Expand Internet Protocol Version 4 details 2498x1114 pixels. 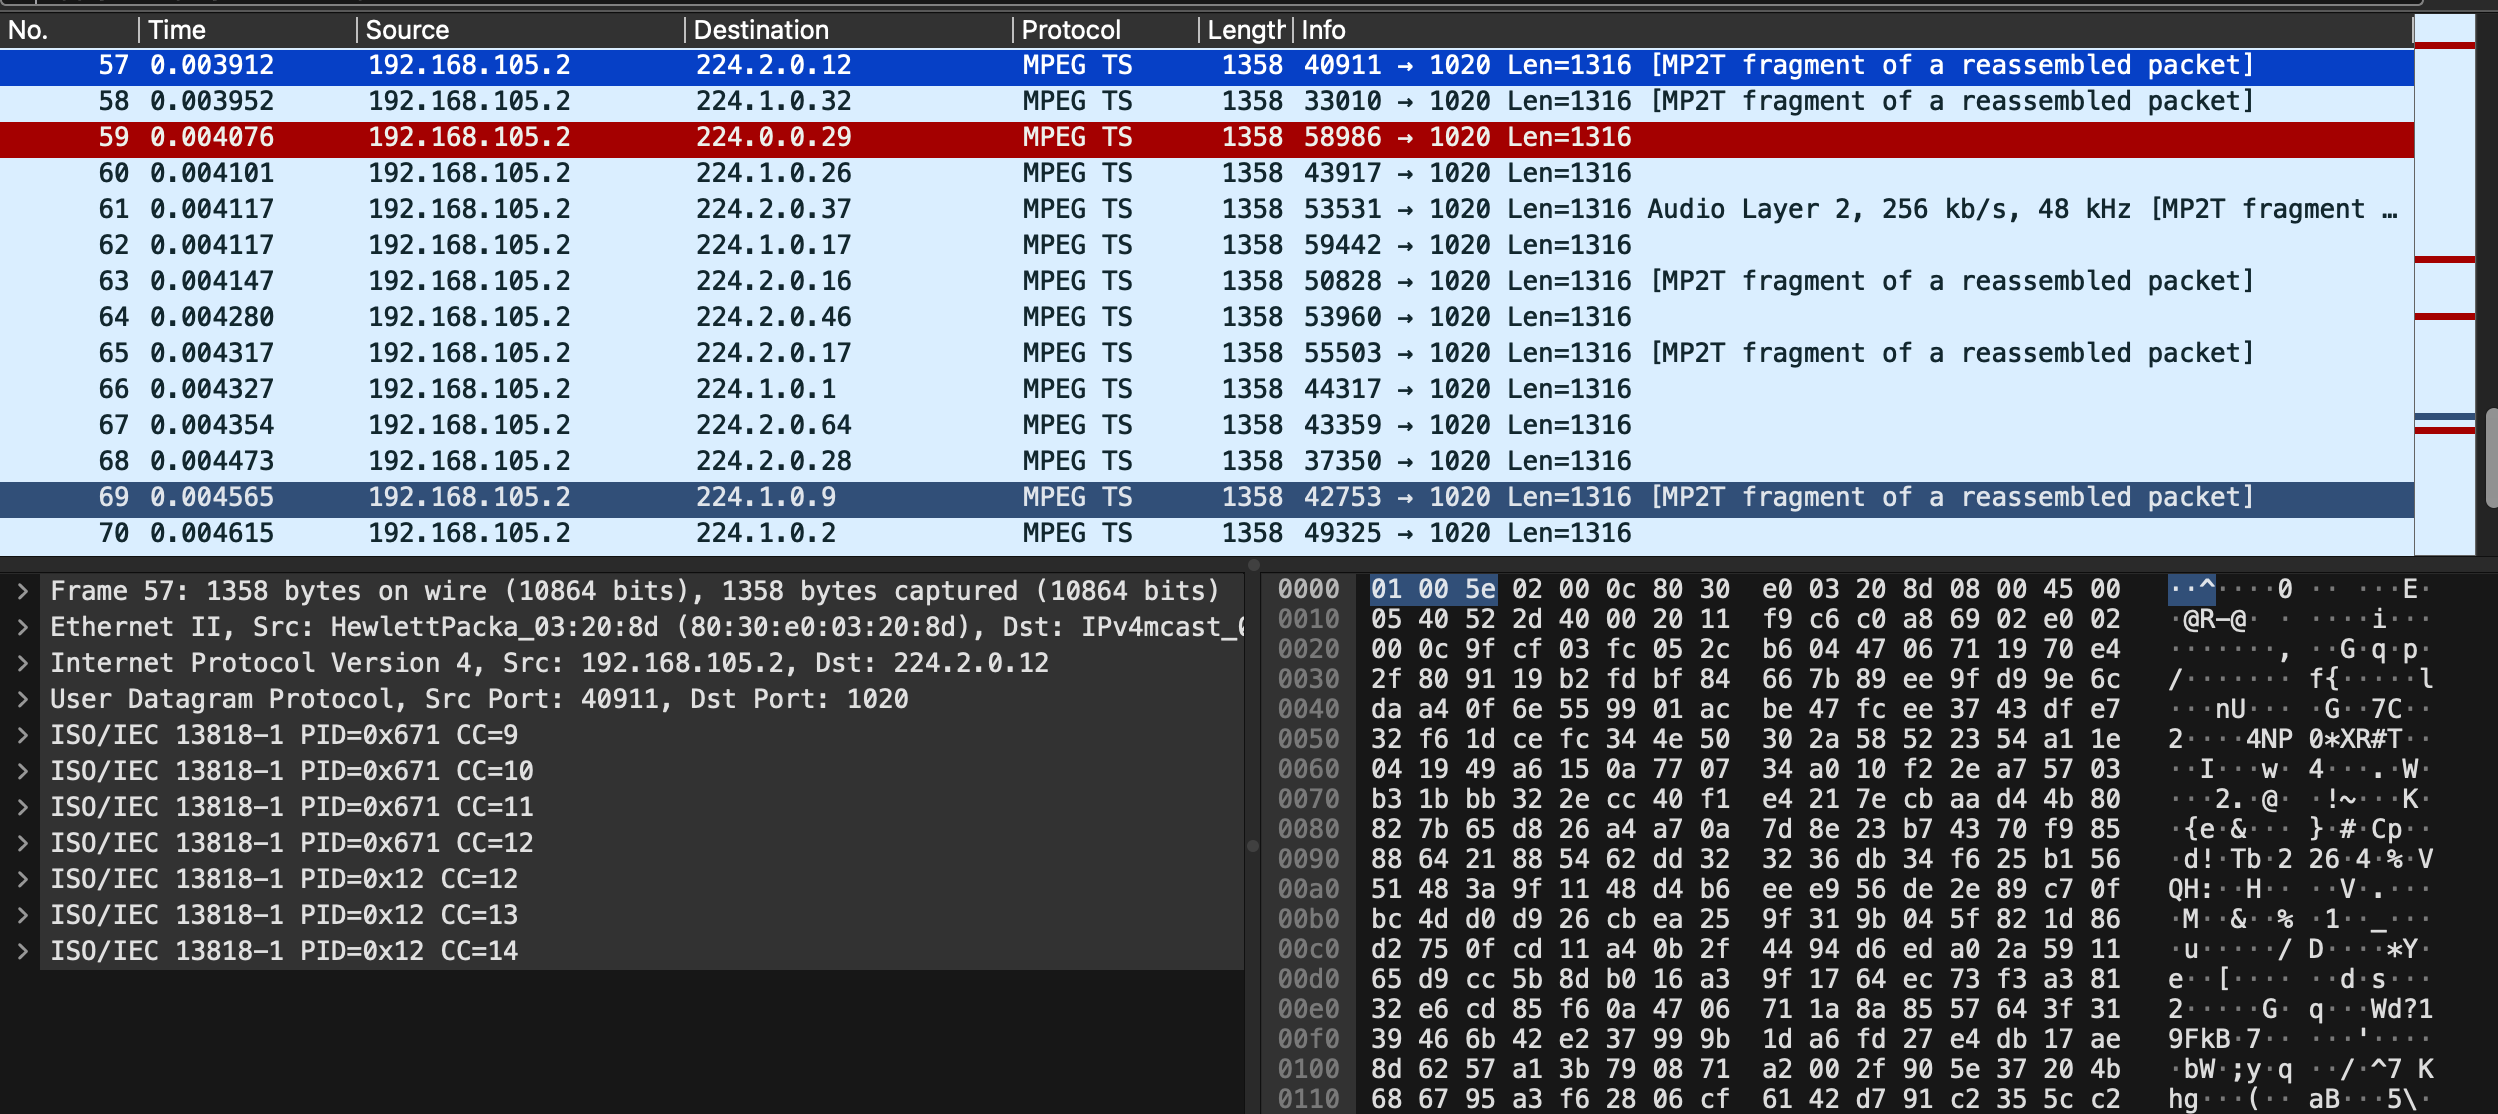(24, 662)
